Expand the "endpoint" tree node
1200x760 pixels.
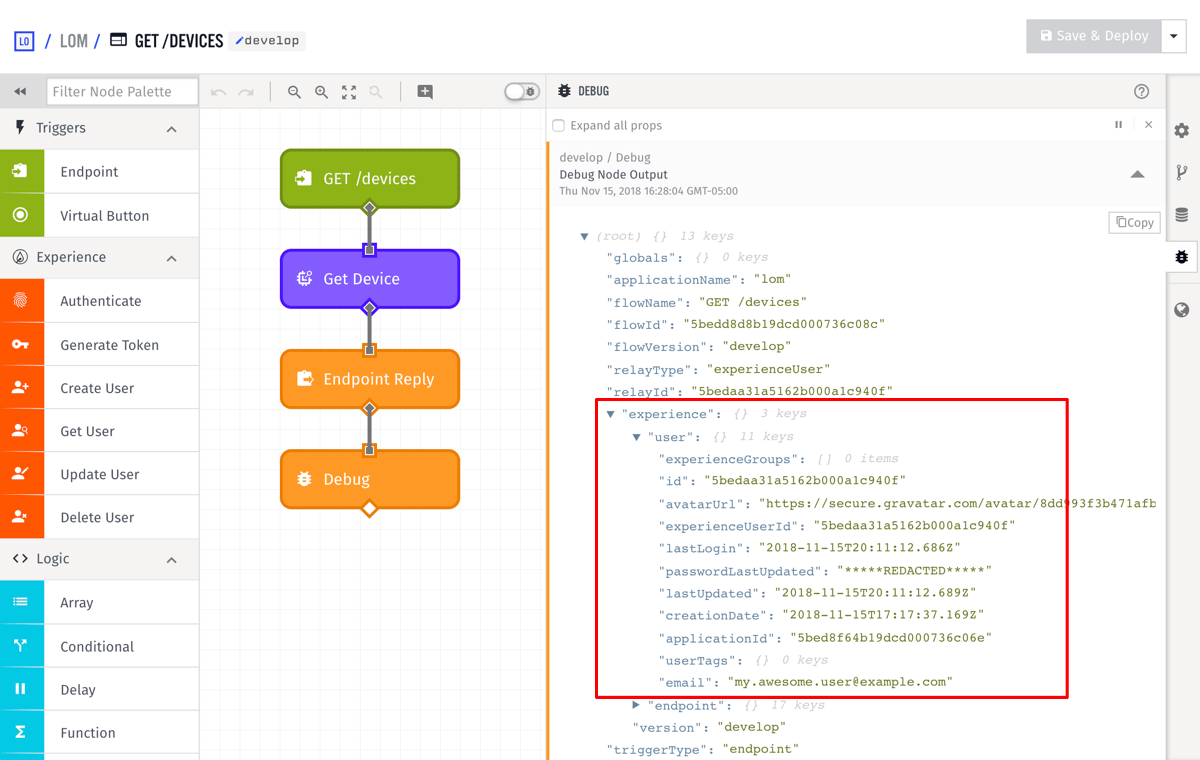coord(637,705)
